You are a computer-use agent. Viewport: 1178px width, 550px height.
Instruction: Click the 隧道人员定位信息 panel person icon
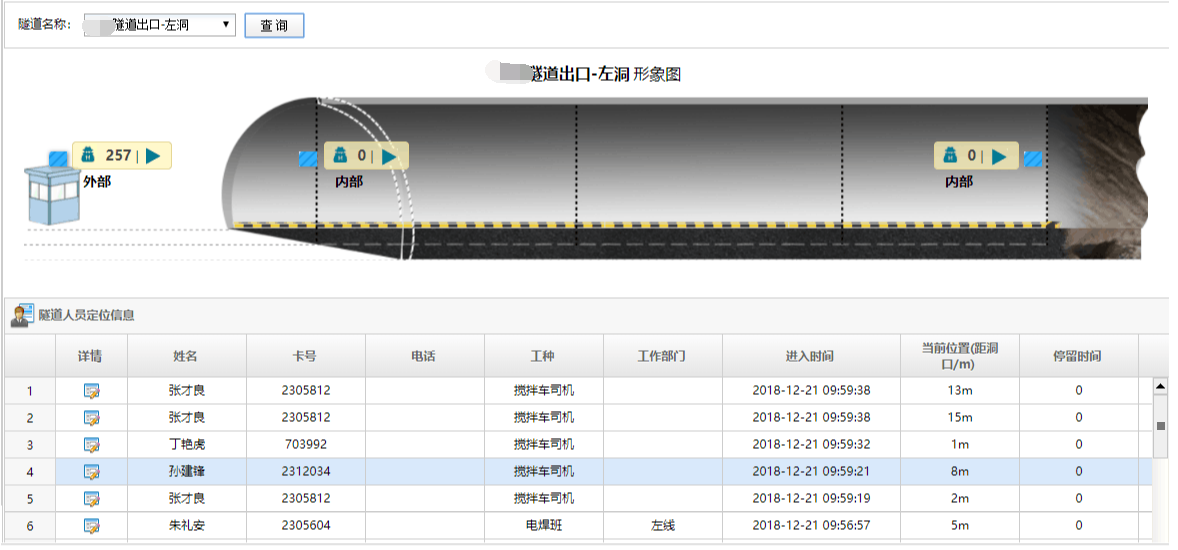22,316
